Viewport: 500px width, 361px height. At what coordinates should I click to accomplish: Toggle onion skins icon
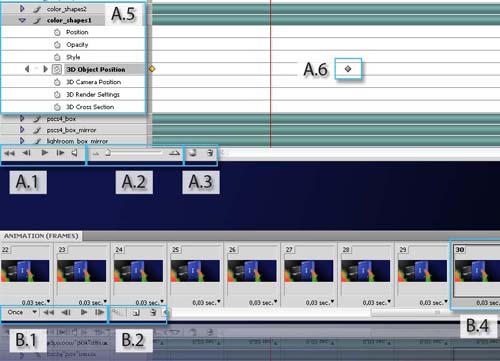[x=193, y=153]
